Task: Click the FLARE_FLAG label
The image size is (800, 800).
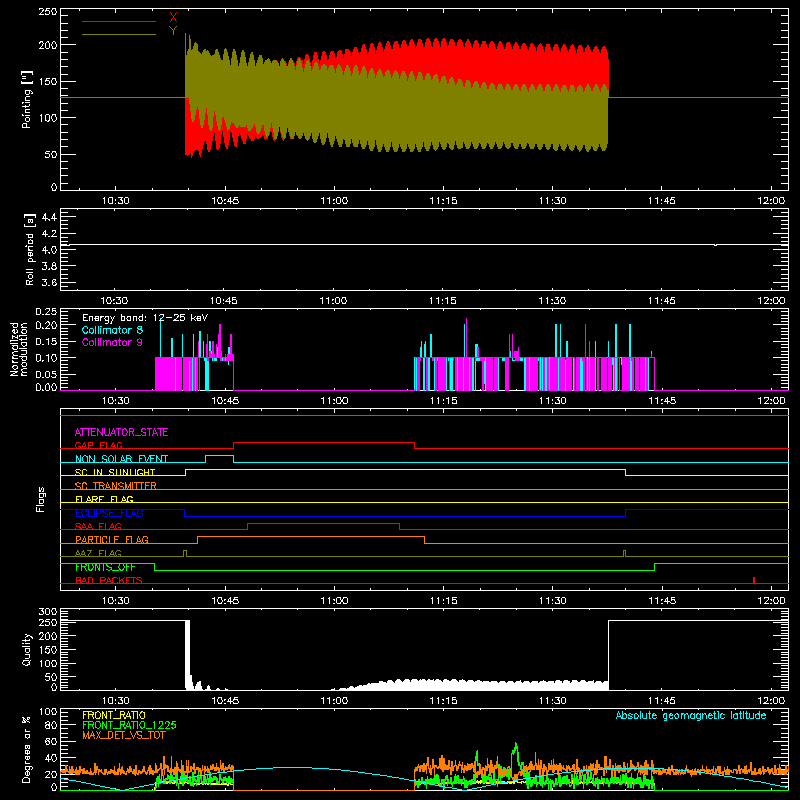Action: 104,498
